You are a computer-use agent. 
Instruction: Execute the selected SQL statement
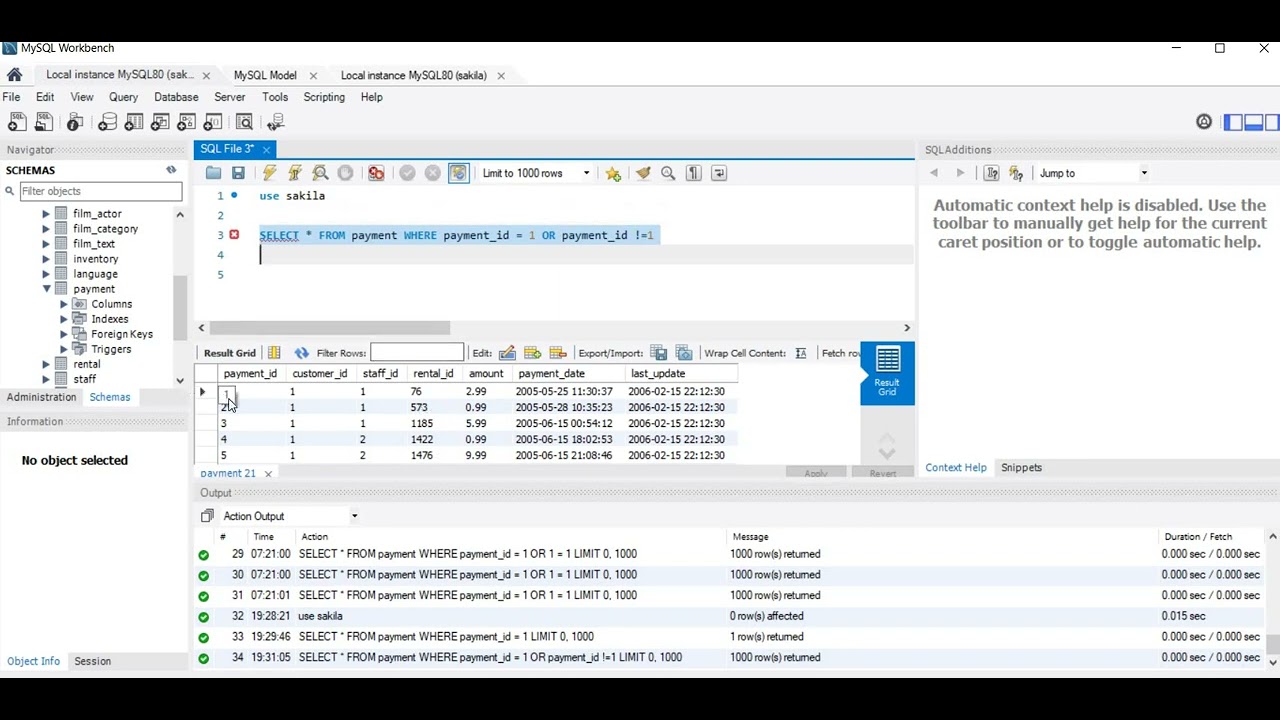(270, 173)
